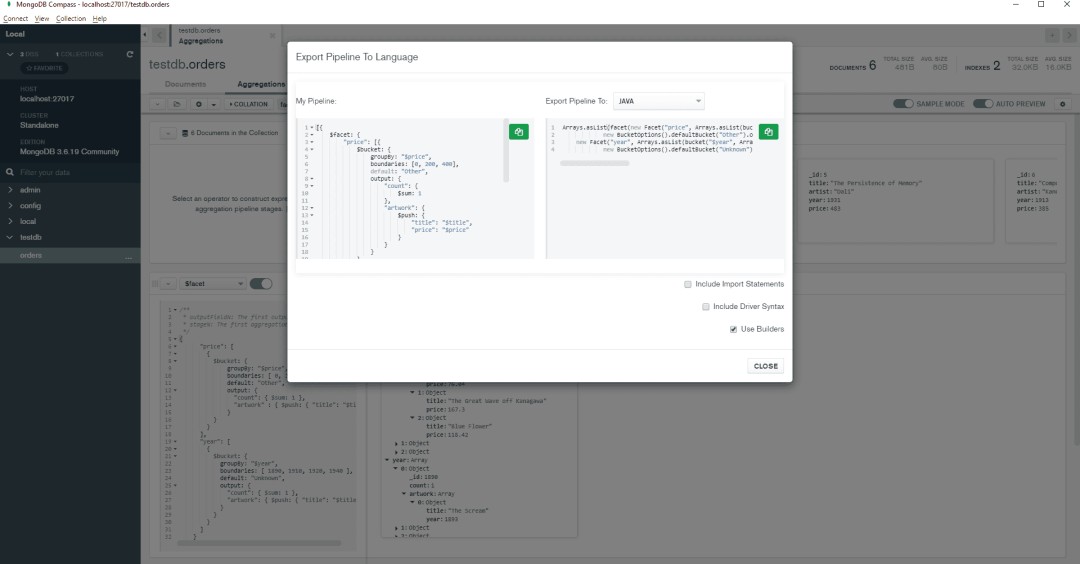Open the $facet stage operator dropdown
Viewport: 1080px width, 564px height.
pos(212,284)
